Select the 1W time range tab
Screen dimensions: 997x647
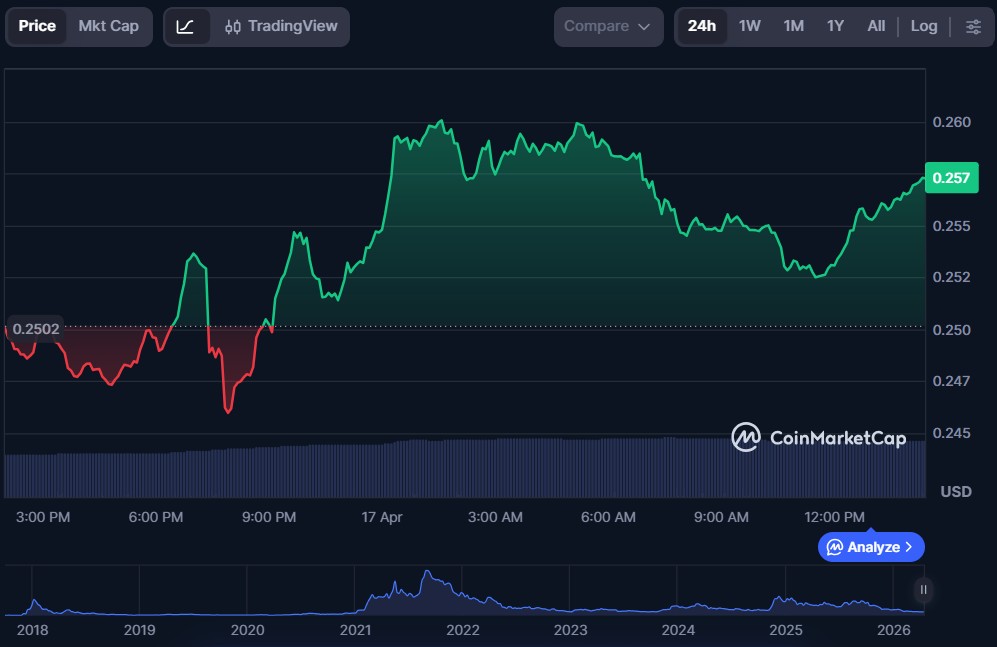[750, 26]
